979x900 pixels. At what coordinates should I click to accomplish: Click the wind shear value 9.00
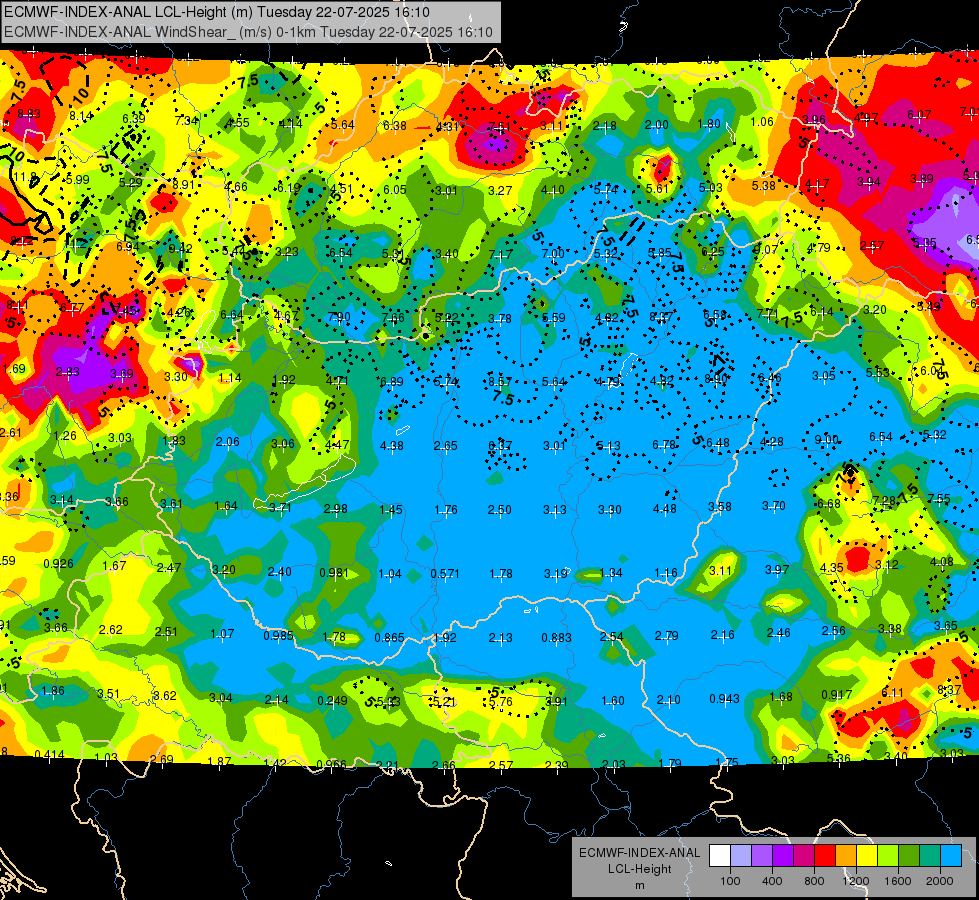827,440
